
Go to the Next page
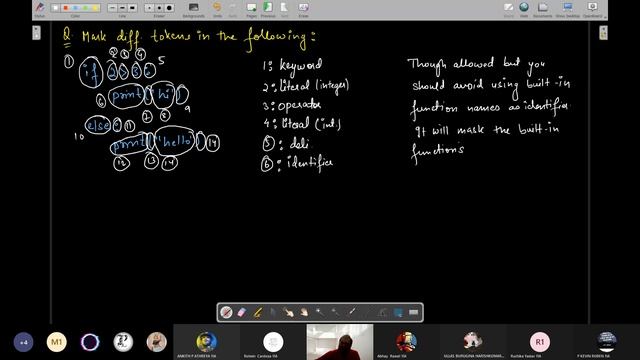pyautogui.click(x=284, y=7)
